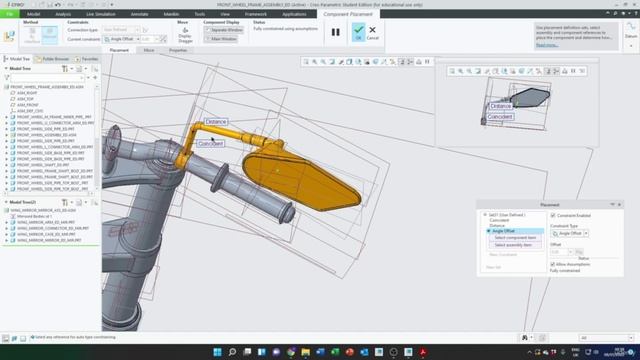Click the Coincident label in main viewport
Viewport: 640px width, 360px height.
click(211, 144)
